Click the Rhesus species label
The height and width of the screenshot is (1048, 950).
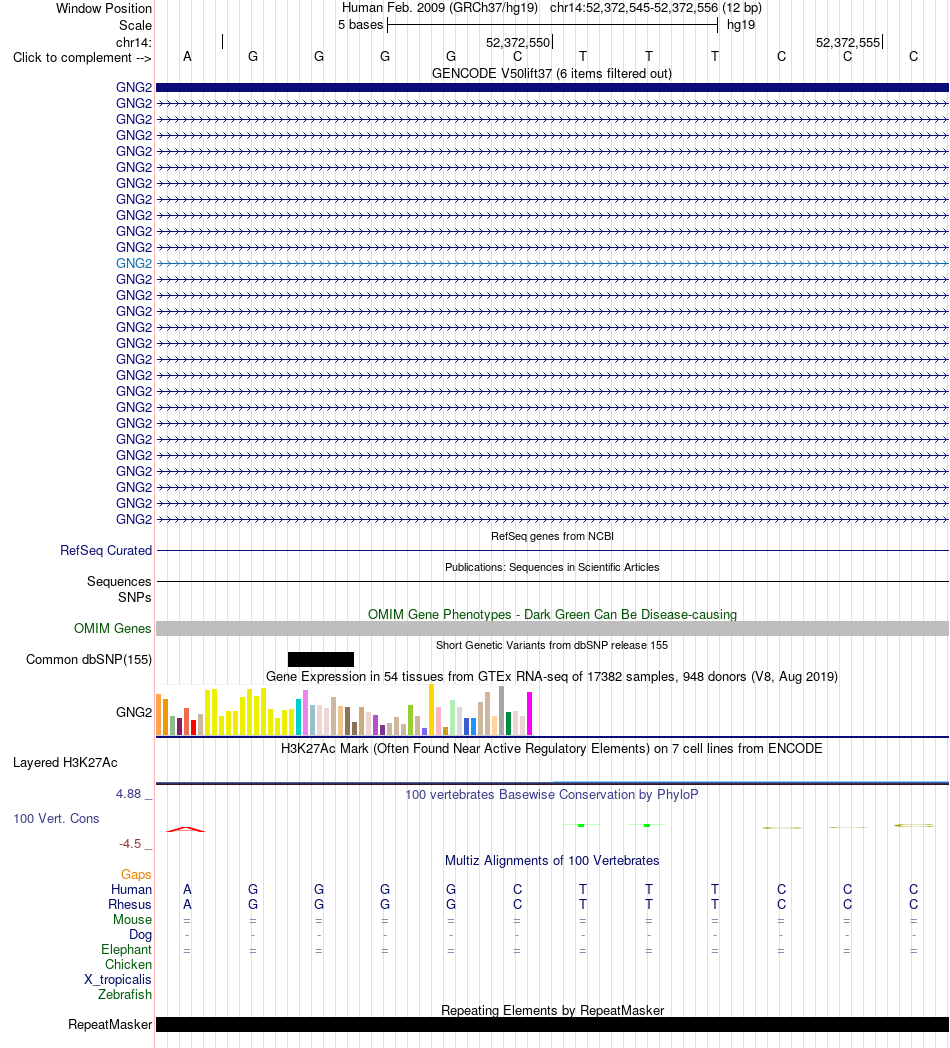130,904
